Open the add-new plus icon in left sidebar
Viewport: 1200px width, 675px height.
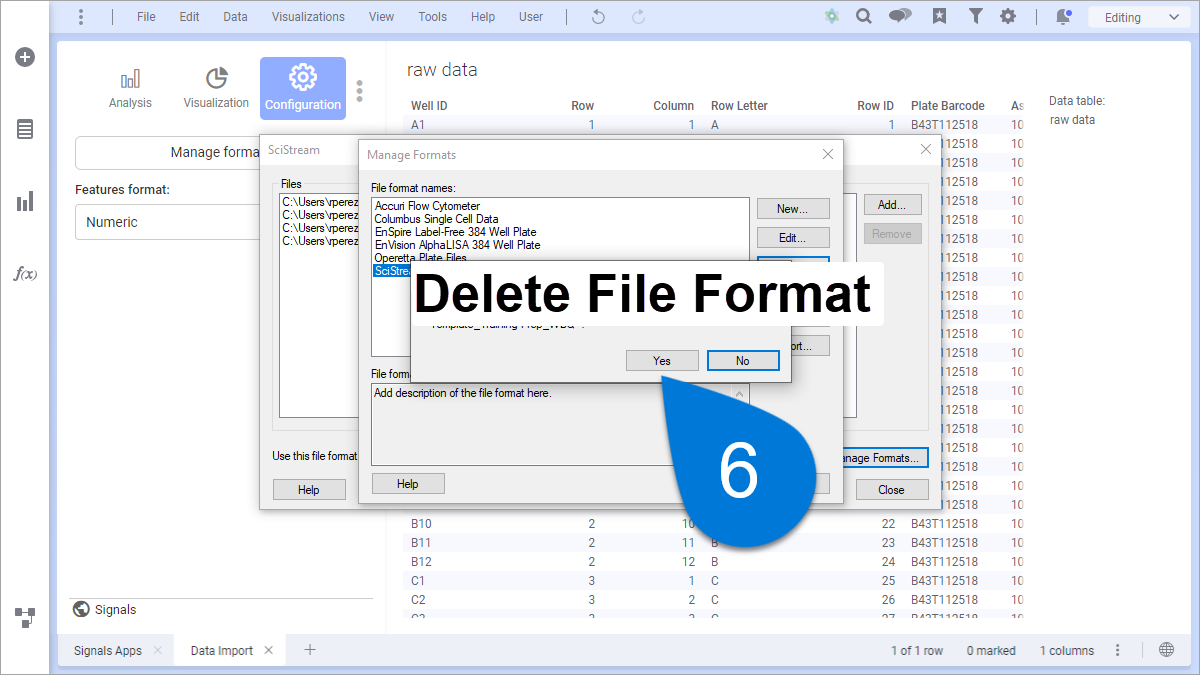click(x=25, y=57)
